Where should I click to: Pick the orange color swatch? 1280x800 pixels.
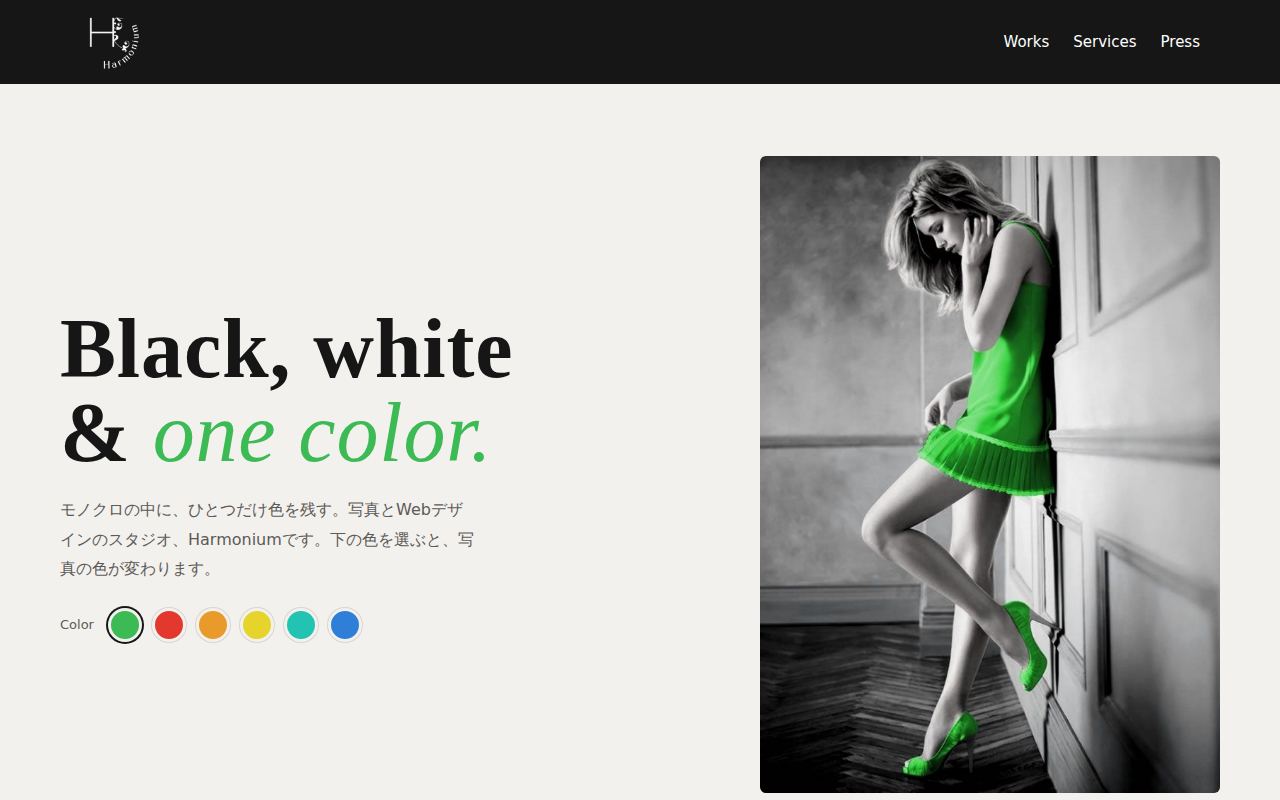(213, 625)
